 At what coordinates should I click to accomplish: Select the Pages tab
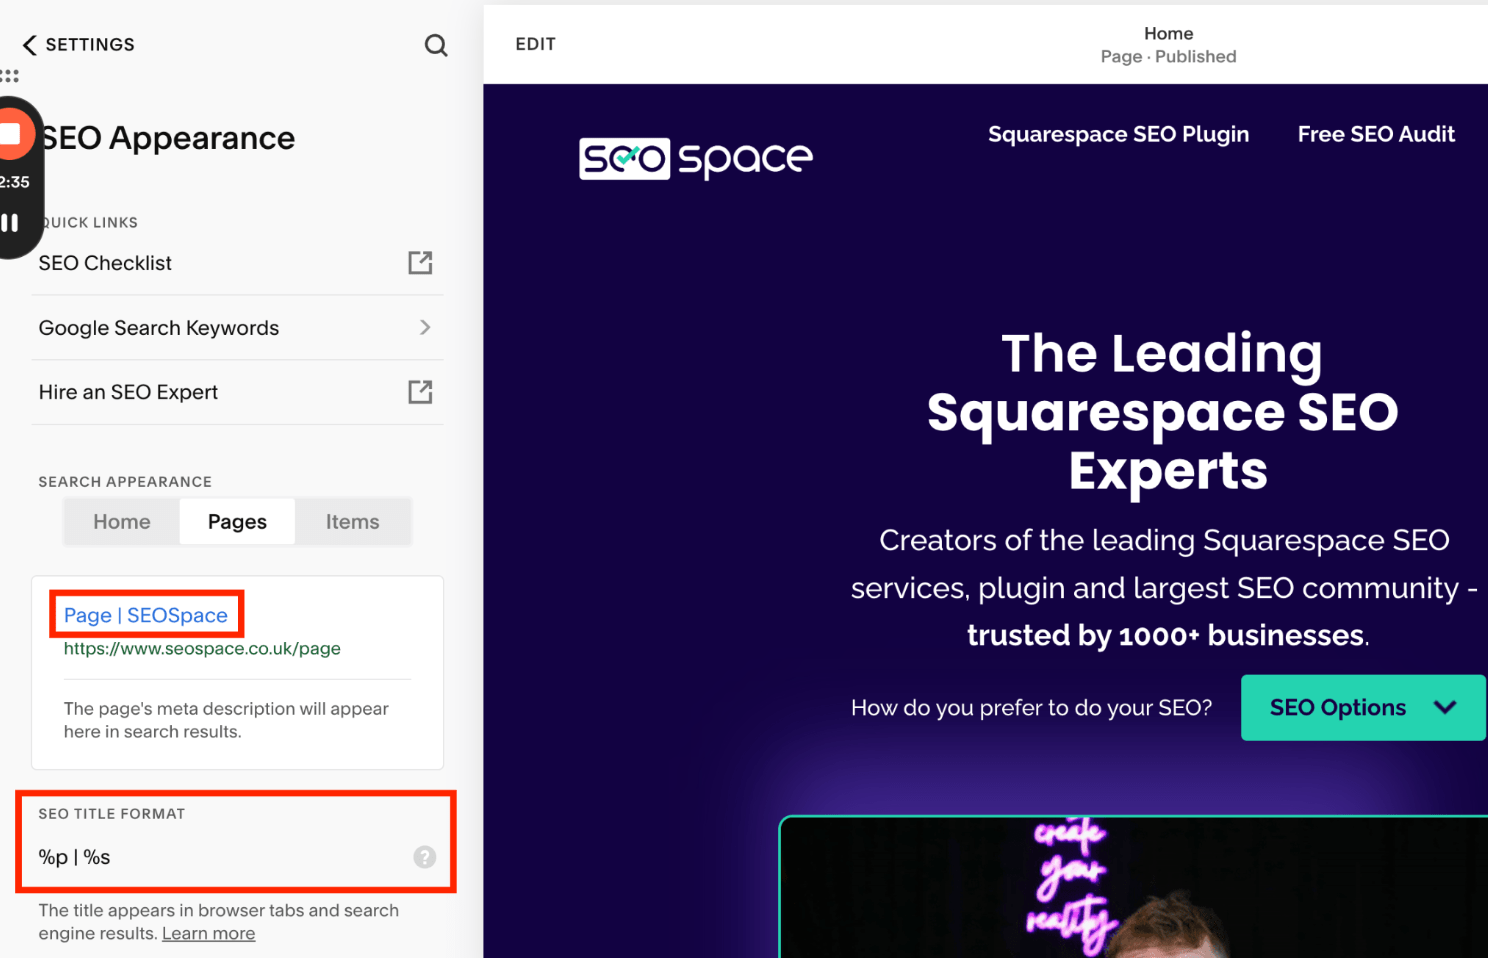click(236, 521)
